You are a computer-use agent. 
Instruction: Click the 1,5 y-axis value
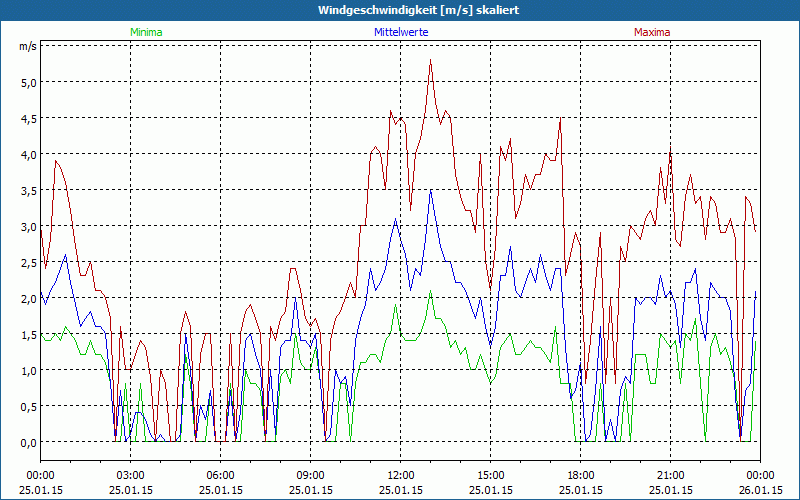tap(28, 334)
